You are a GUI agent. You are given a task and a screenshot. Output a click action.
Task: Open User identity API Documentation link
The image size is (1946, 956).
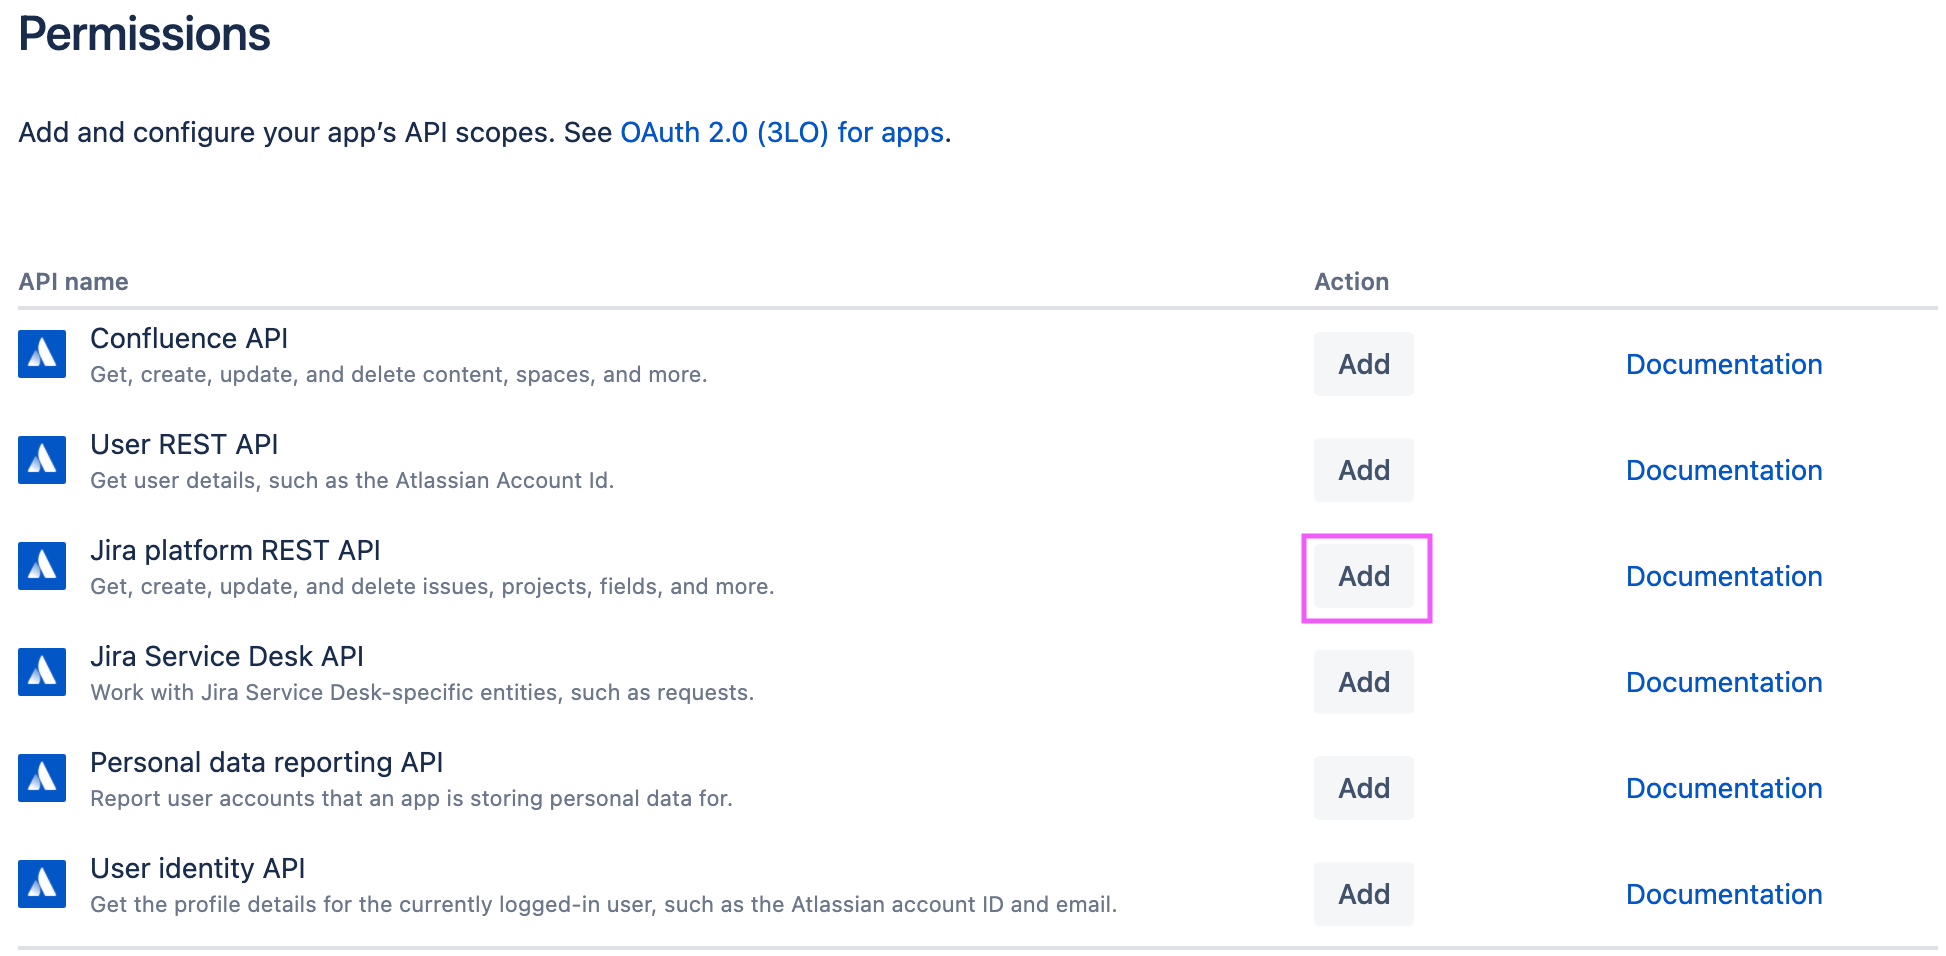click(x=1723, y=894)
